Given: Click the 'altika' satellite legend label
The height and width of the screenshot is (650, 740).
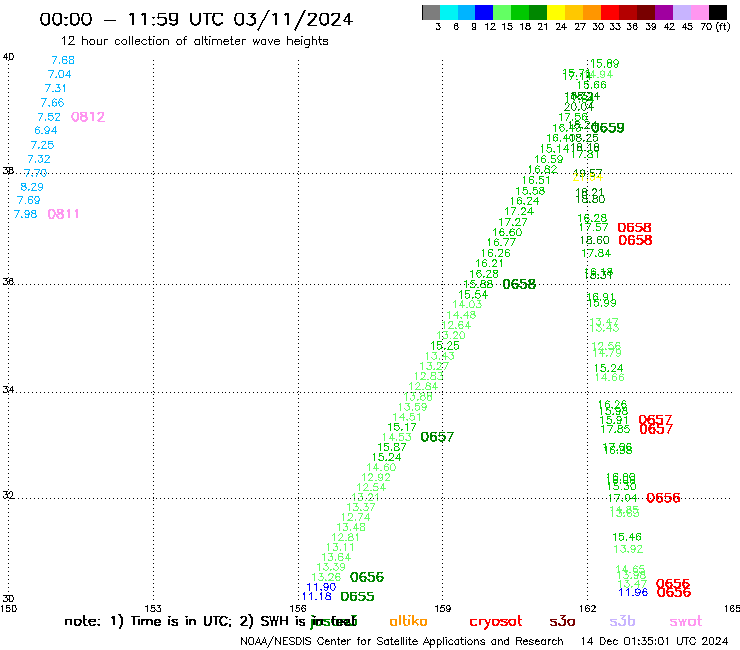Looking at the screenshot, I should tap(408, 621).
